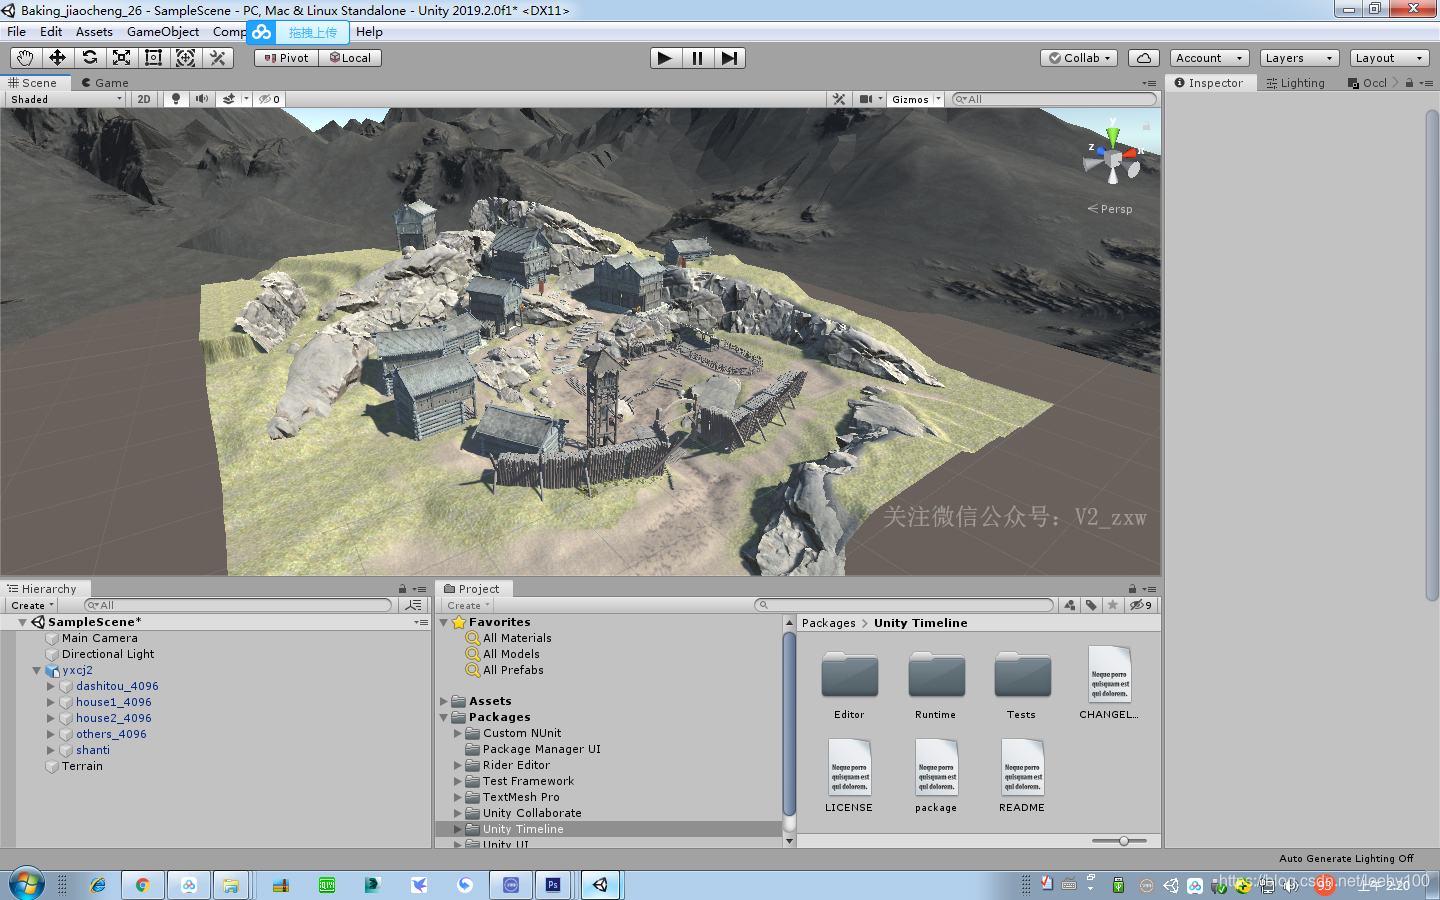
Task: Select the combined Transform tool
Action: point(185,58)
